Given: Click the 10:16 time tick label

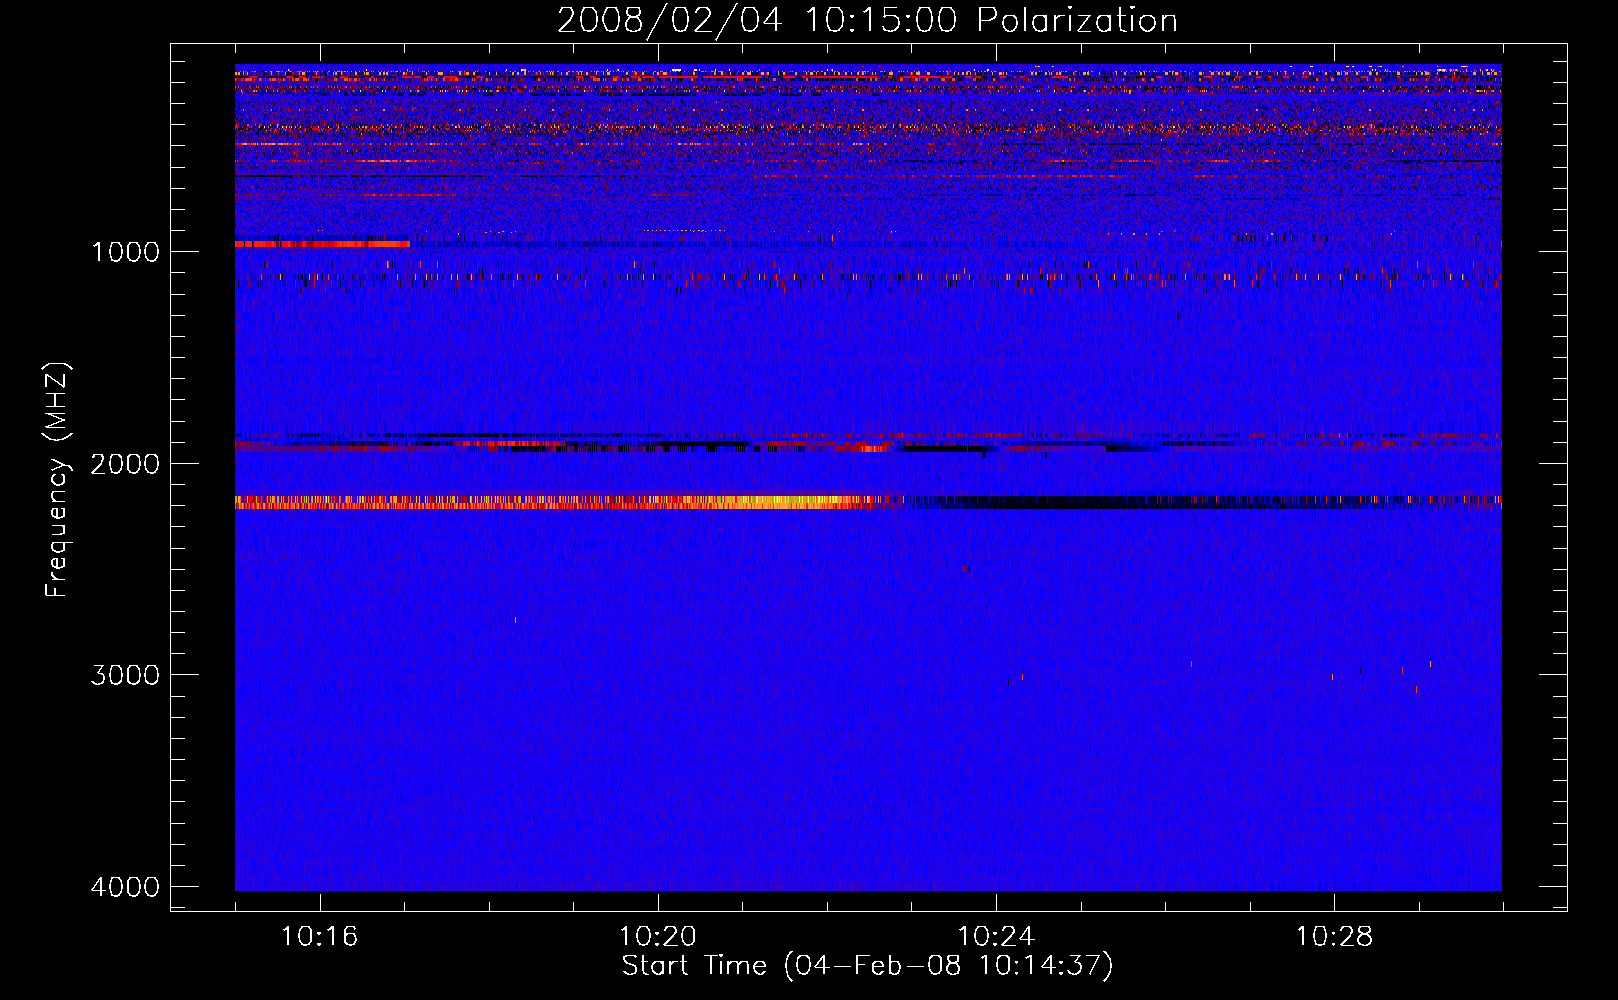Looking at the screenshot, I should (x=319, y=937).
